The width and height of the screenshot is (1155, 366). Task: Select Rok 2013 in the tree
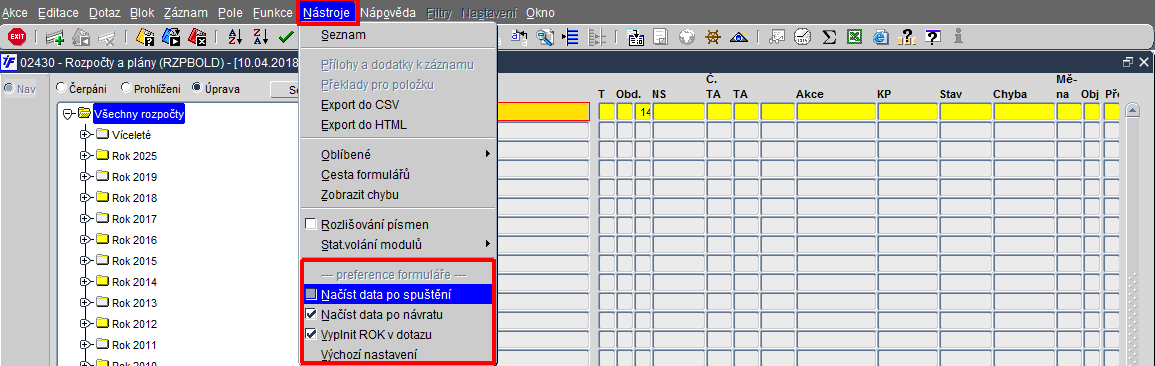[134, 303]
